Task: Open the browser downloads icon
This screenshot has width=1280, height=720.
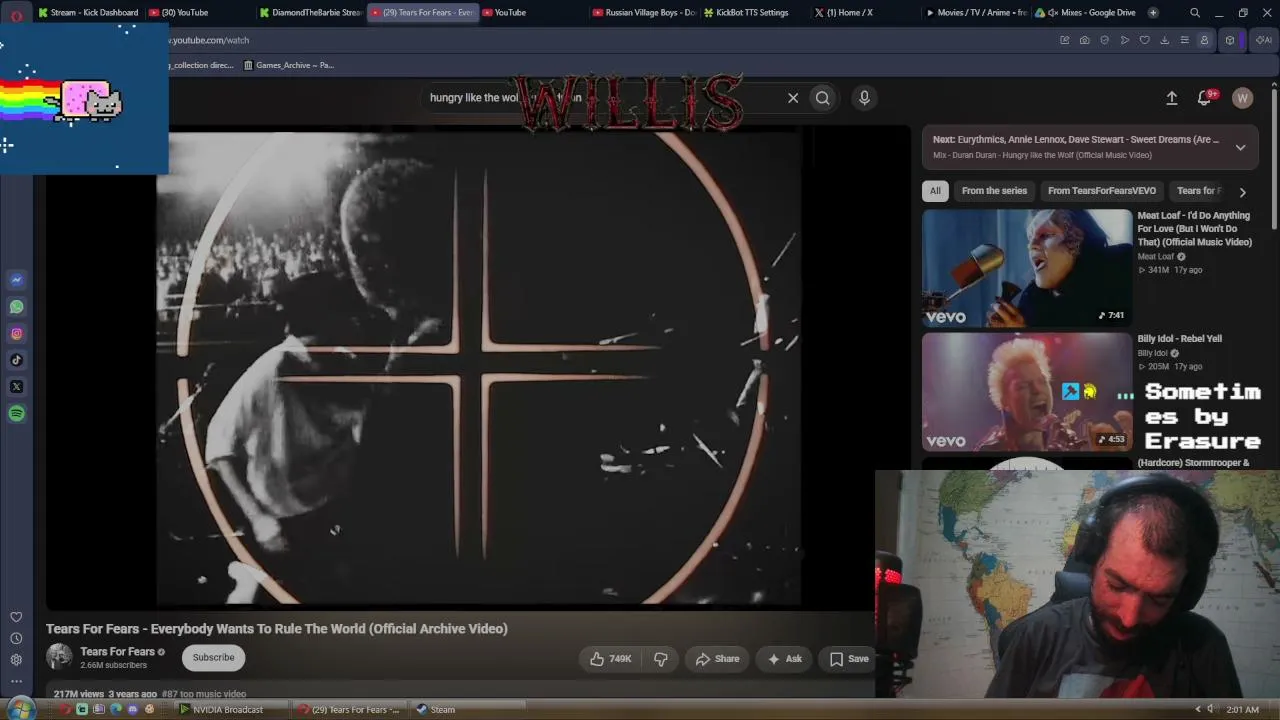Action: [1164, 40]
